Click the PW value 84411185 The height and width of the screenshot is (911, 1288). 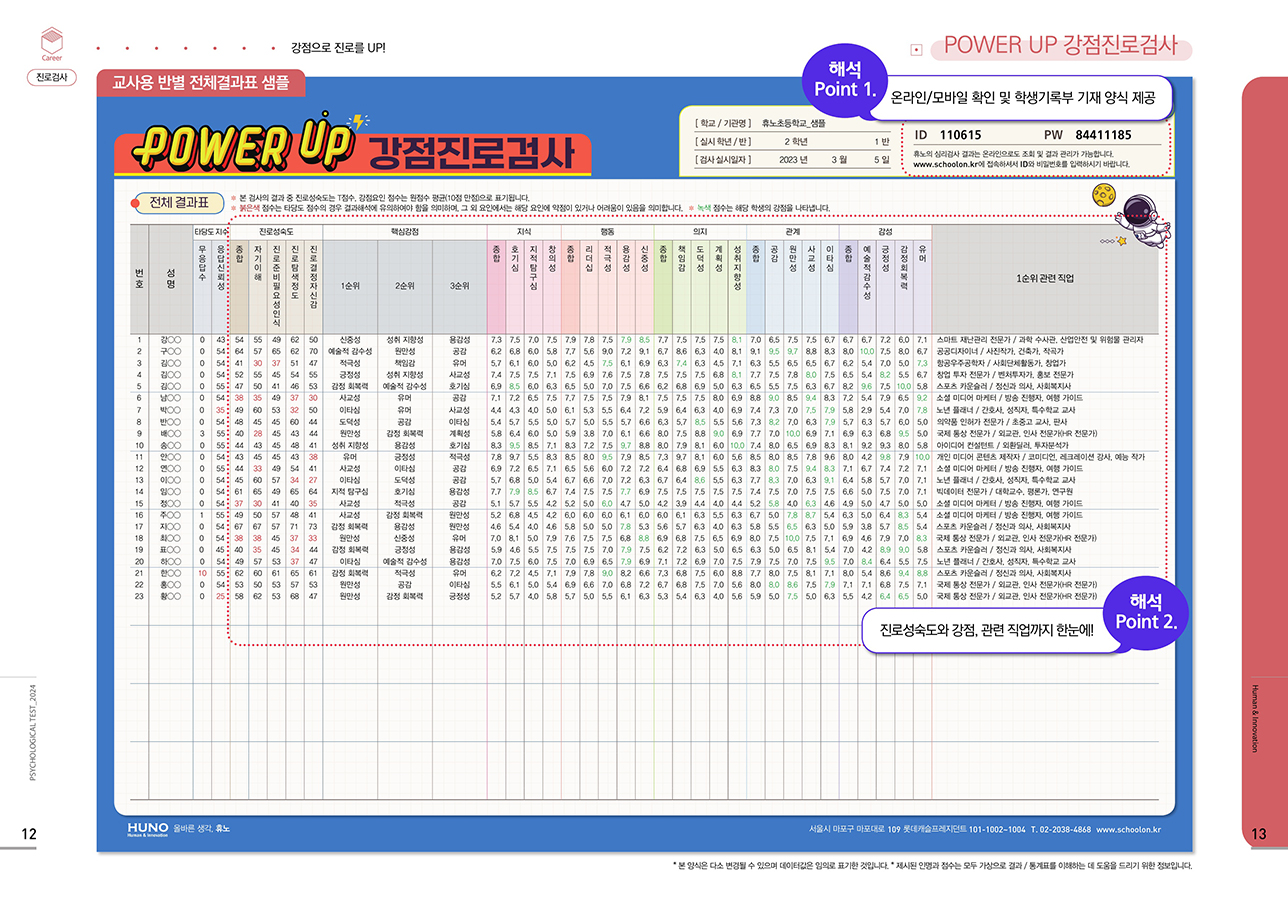click(x=1102, y=135)
